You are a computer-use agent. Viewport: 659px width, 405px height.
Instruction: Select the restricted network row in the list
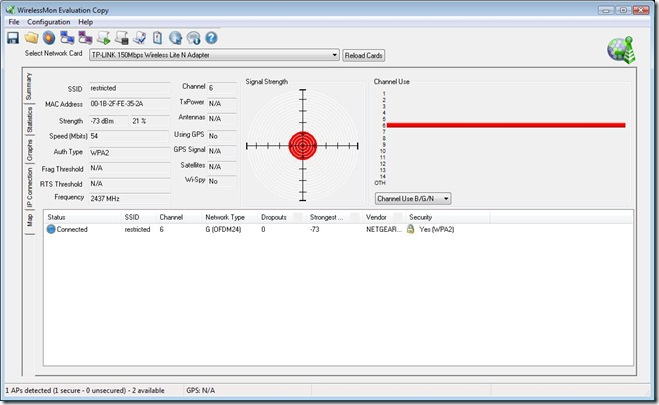(x=137, y=229)
